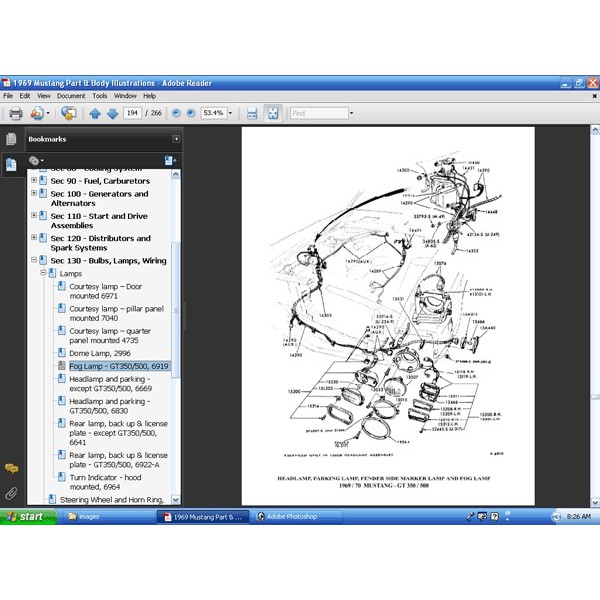Click 1969 Mustang Part taskbar button

click(203, 517)
